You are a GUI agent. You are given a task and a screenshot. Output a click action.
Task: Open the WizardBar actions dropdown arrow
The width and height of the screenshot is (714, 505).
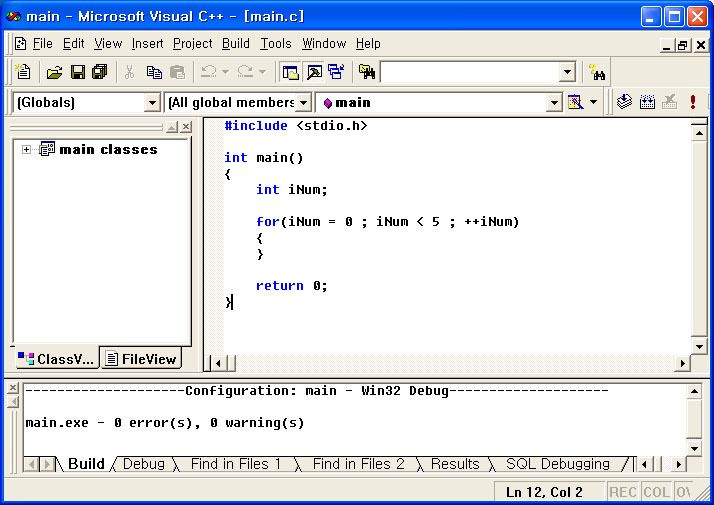[x=593, y=102]
